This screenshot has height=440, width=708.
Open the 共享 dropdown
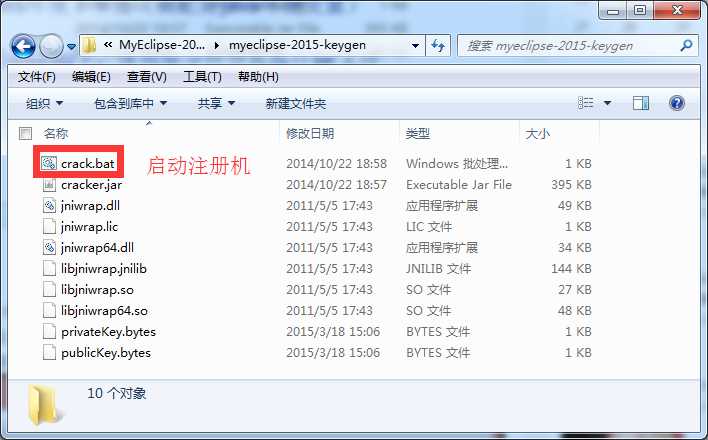click(216, 104)
